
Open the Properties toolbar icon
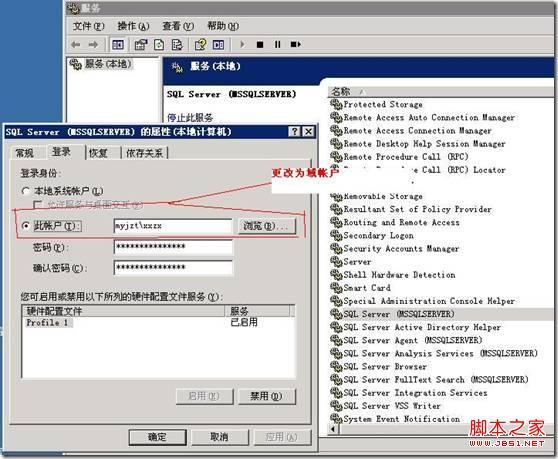[141, 44]
